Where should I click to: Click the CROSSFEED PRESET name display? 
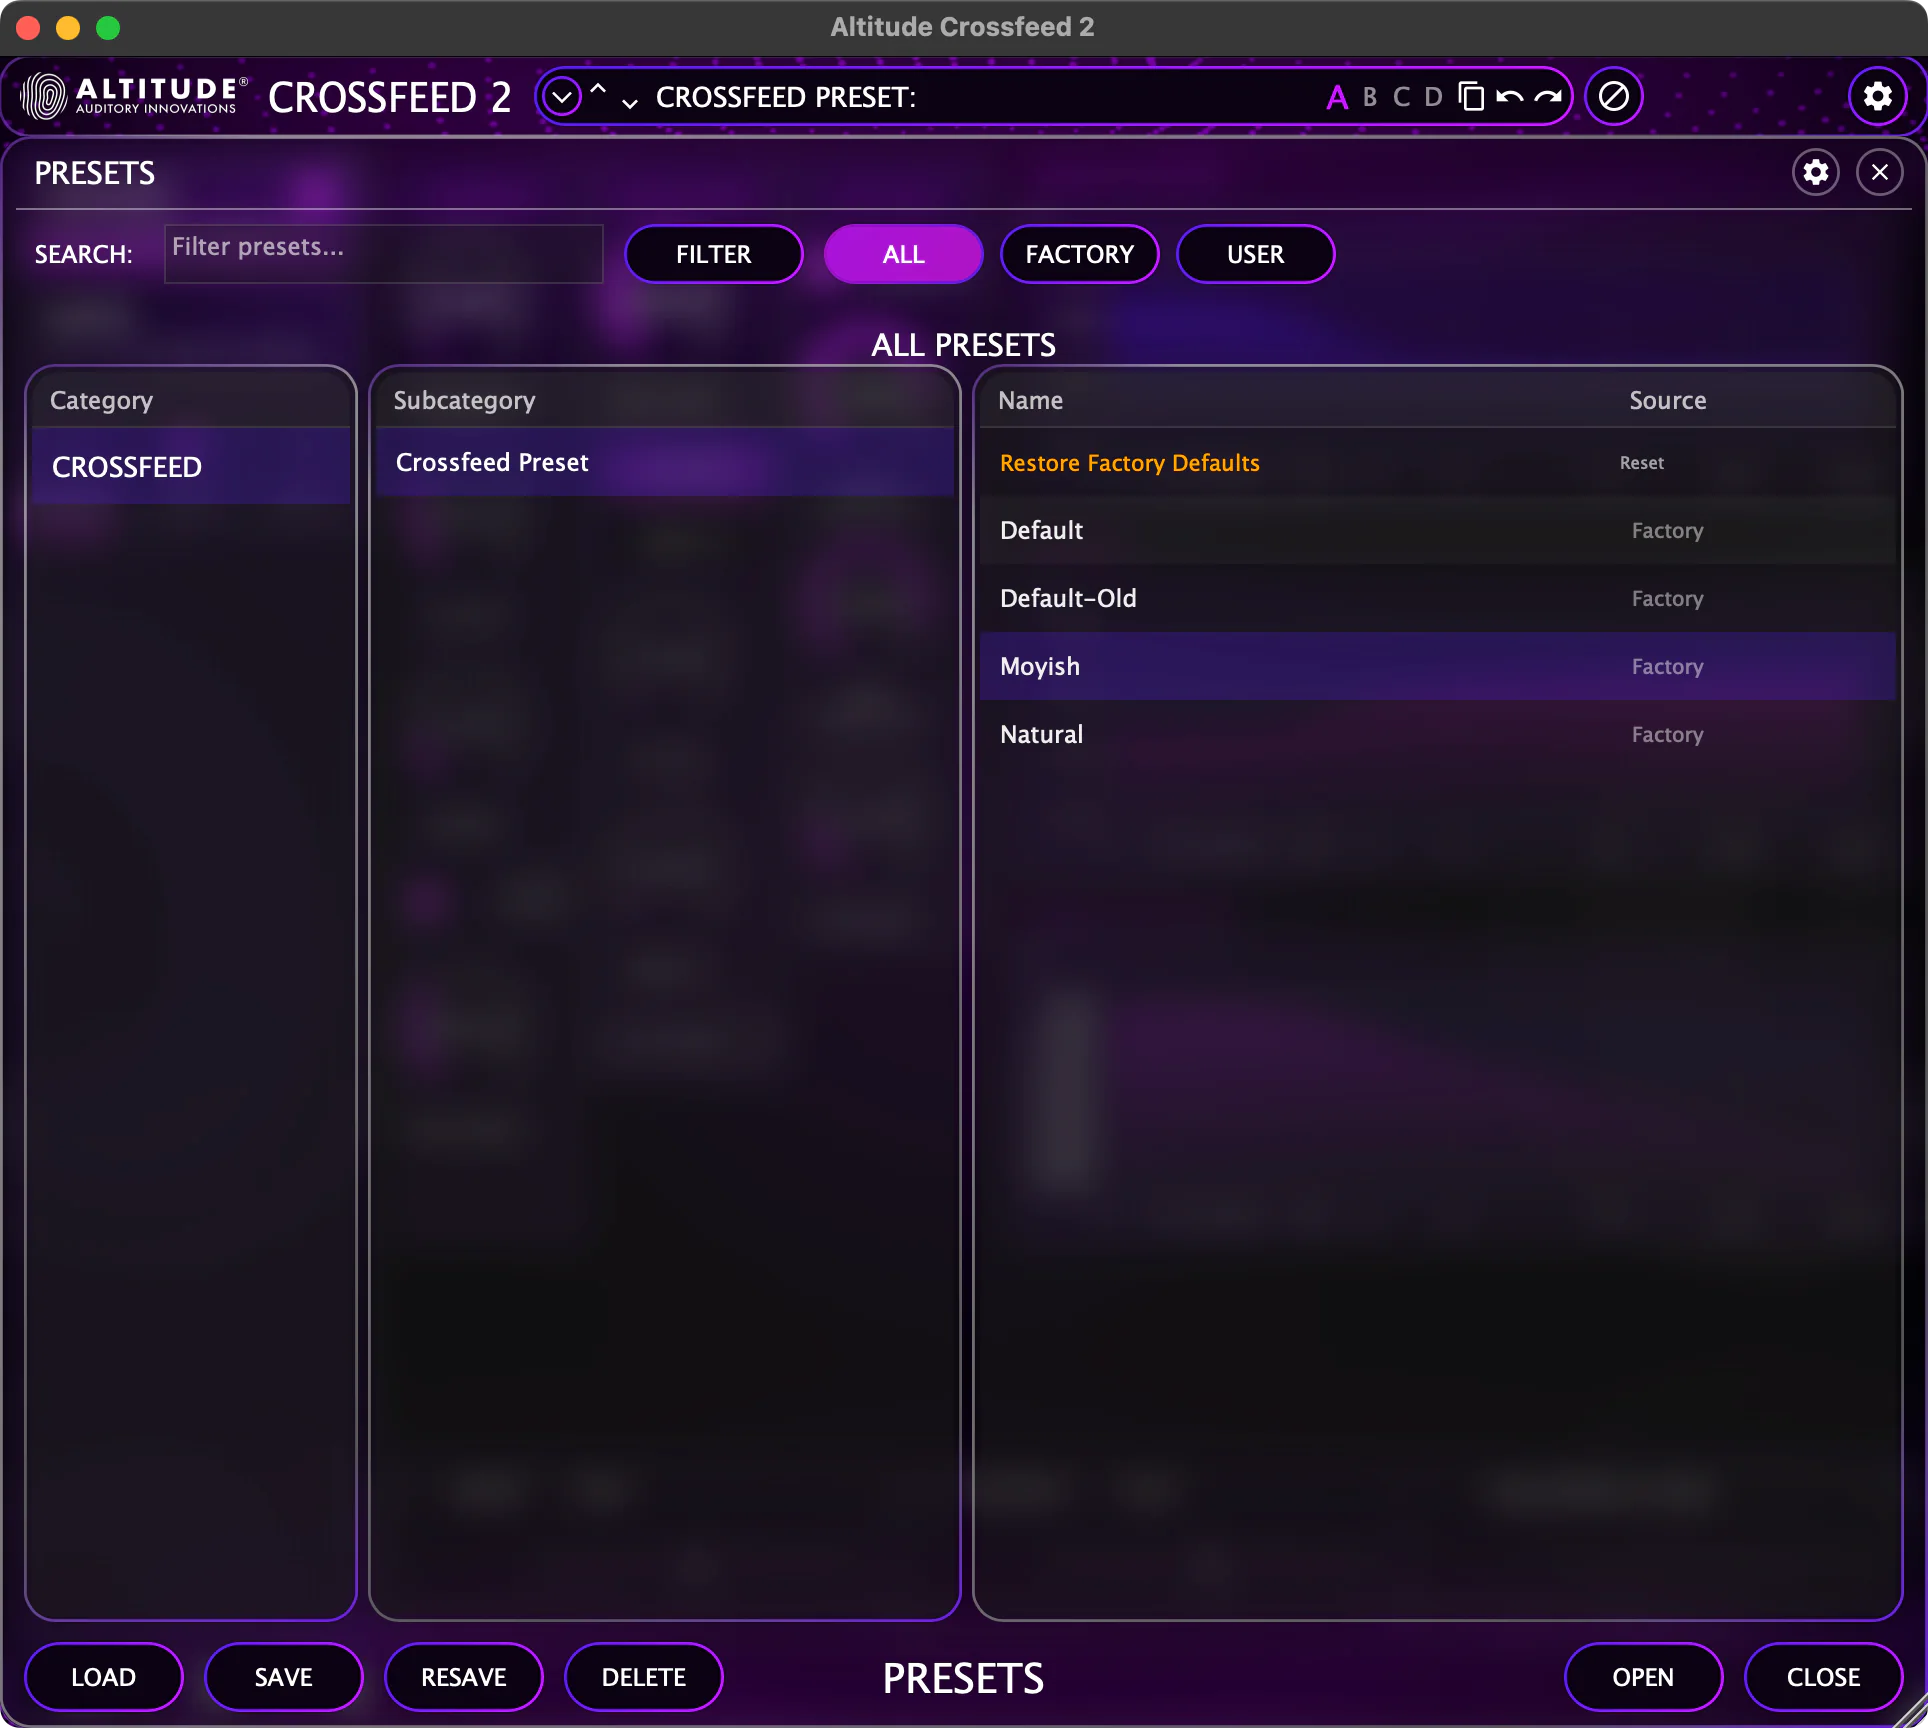pyautogui.click(x=786, y=97)
